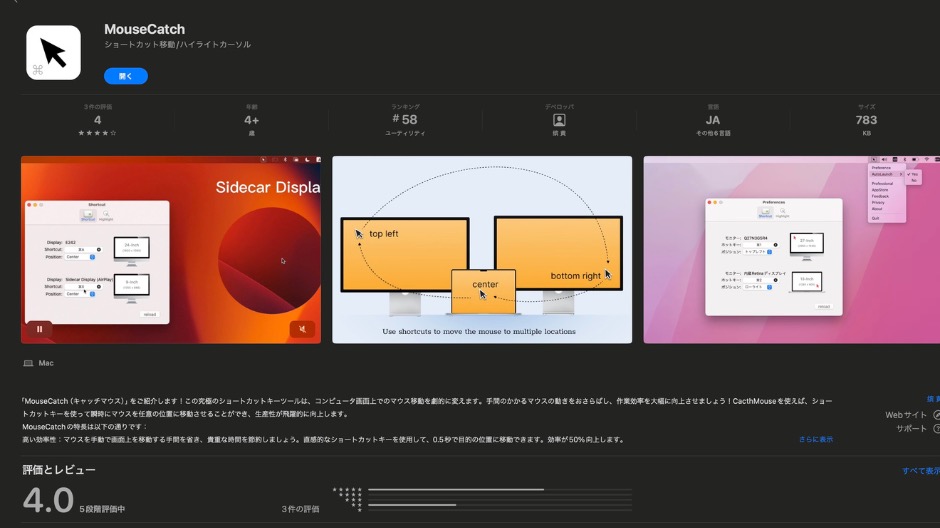The width and height of the screenshot is (940, 528).
Task: Toggle the preview video mute button
Action: point(302,329)
